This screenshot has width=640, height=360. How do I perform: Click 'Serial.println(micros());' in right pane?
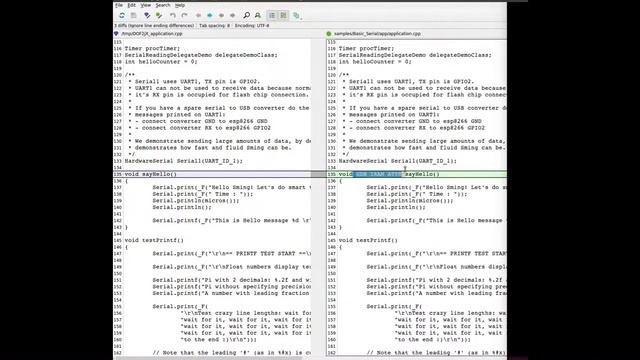point(410,201)
